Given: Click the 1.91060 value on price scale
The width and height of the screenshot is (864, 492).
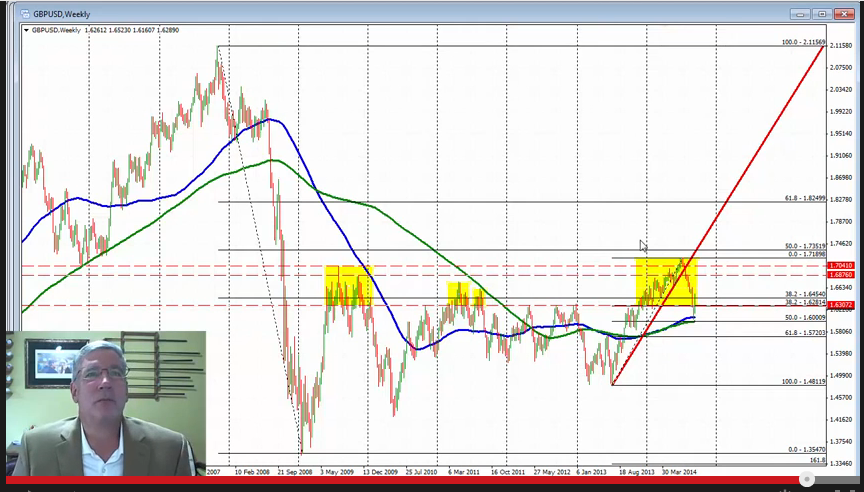Looking at the screenshot, I should (x=841, y=156).
